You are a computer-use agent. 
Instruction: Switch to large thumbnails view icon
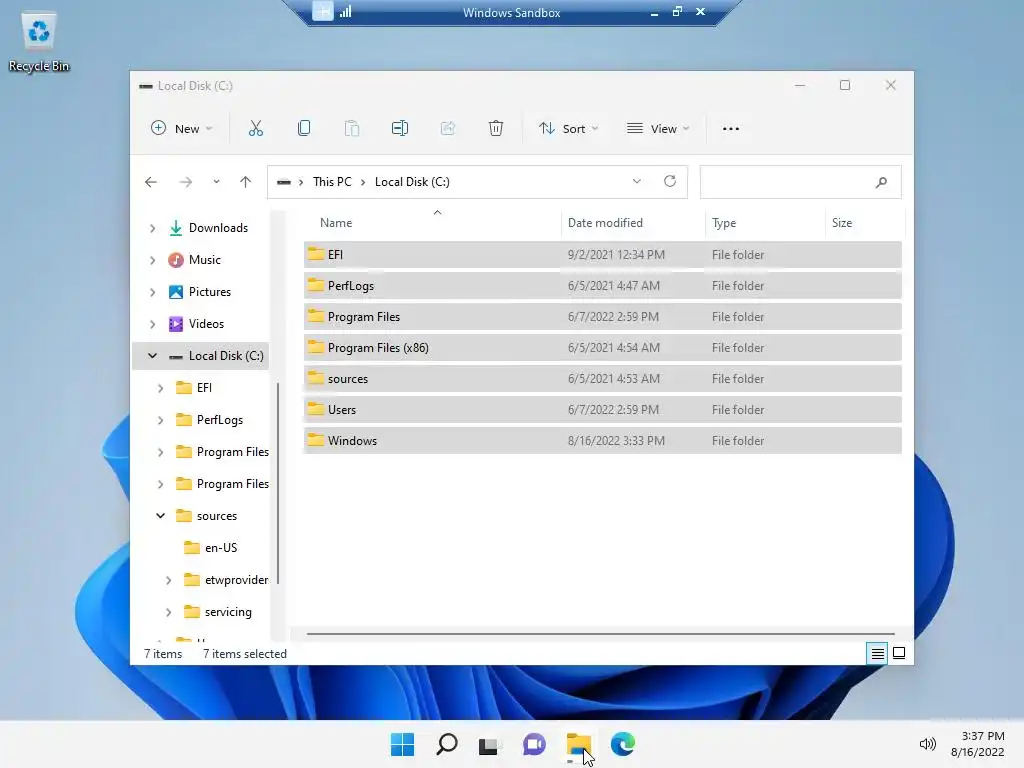pos(899,653)
